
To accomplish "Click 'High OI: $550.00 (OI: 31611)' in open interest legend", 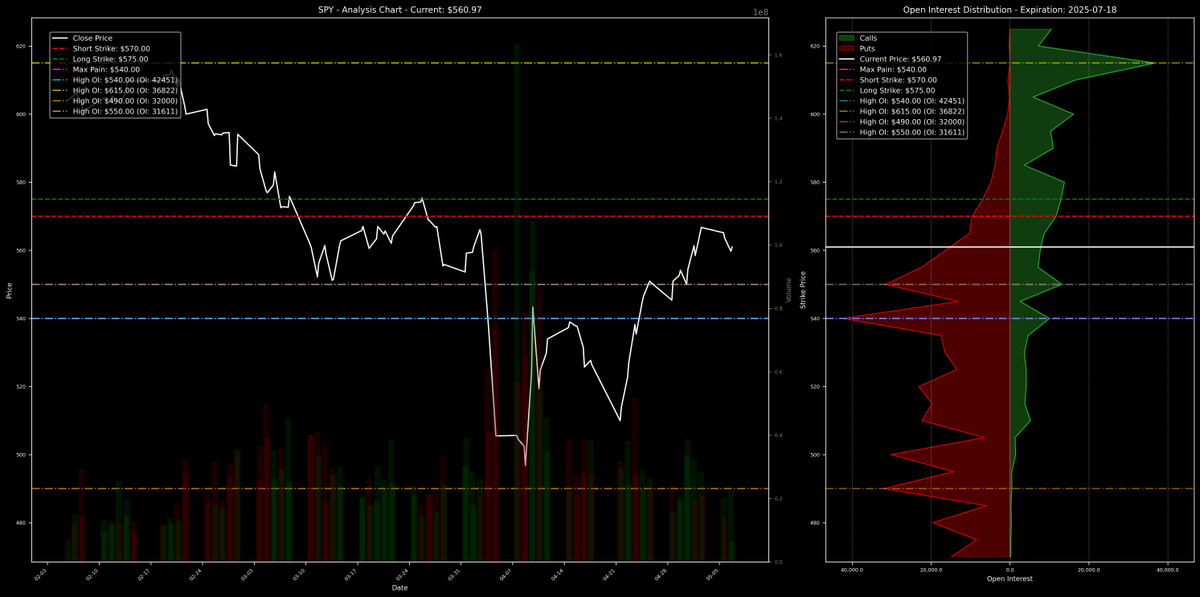I will click(911, 132).
